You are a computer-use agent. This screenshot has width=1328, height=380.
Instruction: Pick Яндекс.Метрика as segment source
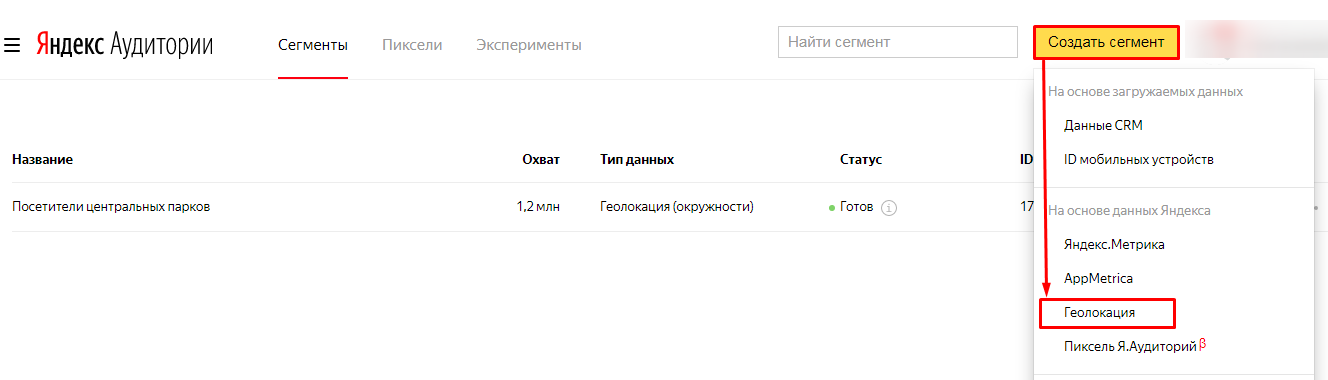(1114, 244)
